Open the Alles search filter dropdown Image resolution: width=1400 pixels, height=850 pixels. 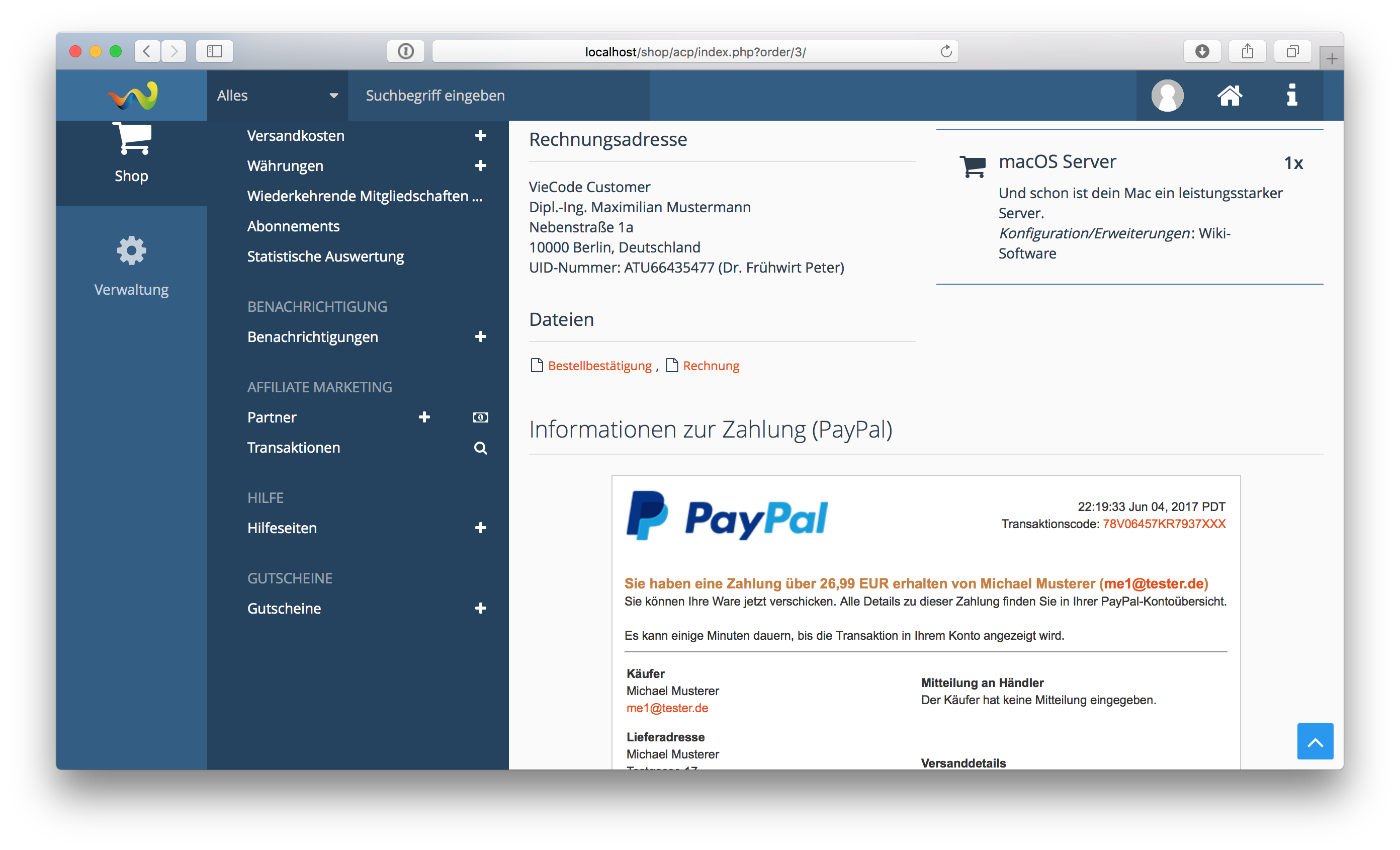277,96
